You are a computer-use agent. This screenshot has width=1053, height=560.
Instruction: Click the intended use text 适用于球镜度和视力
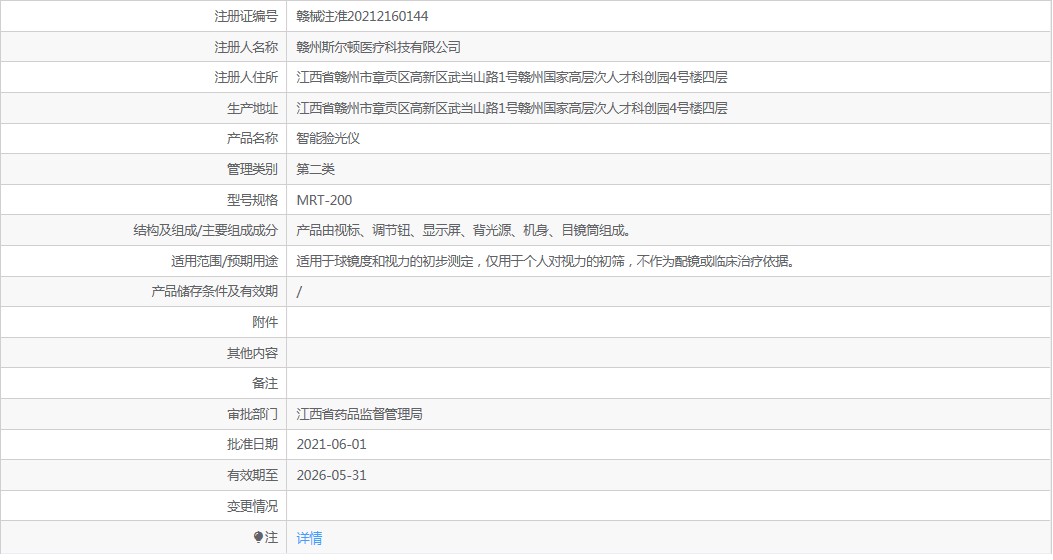click(546, 261)
